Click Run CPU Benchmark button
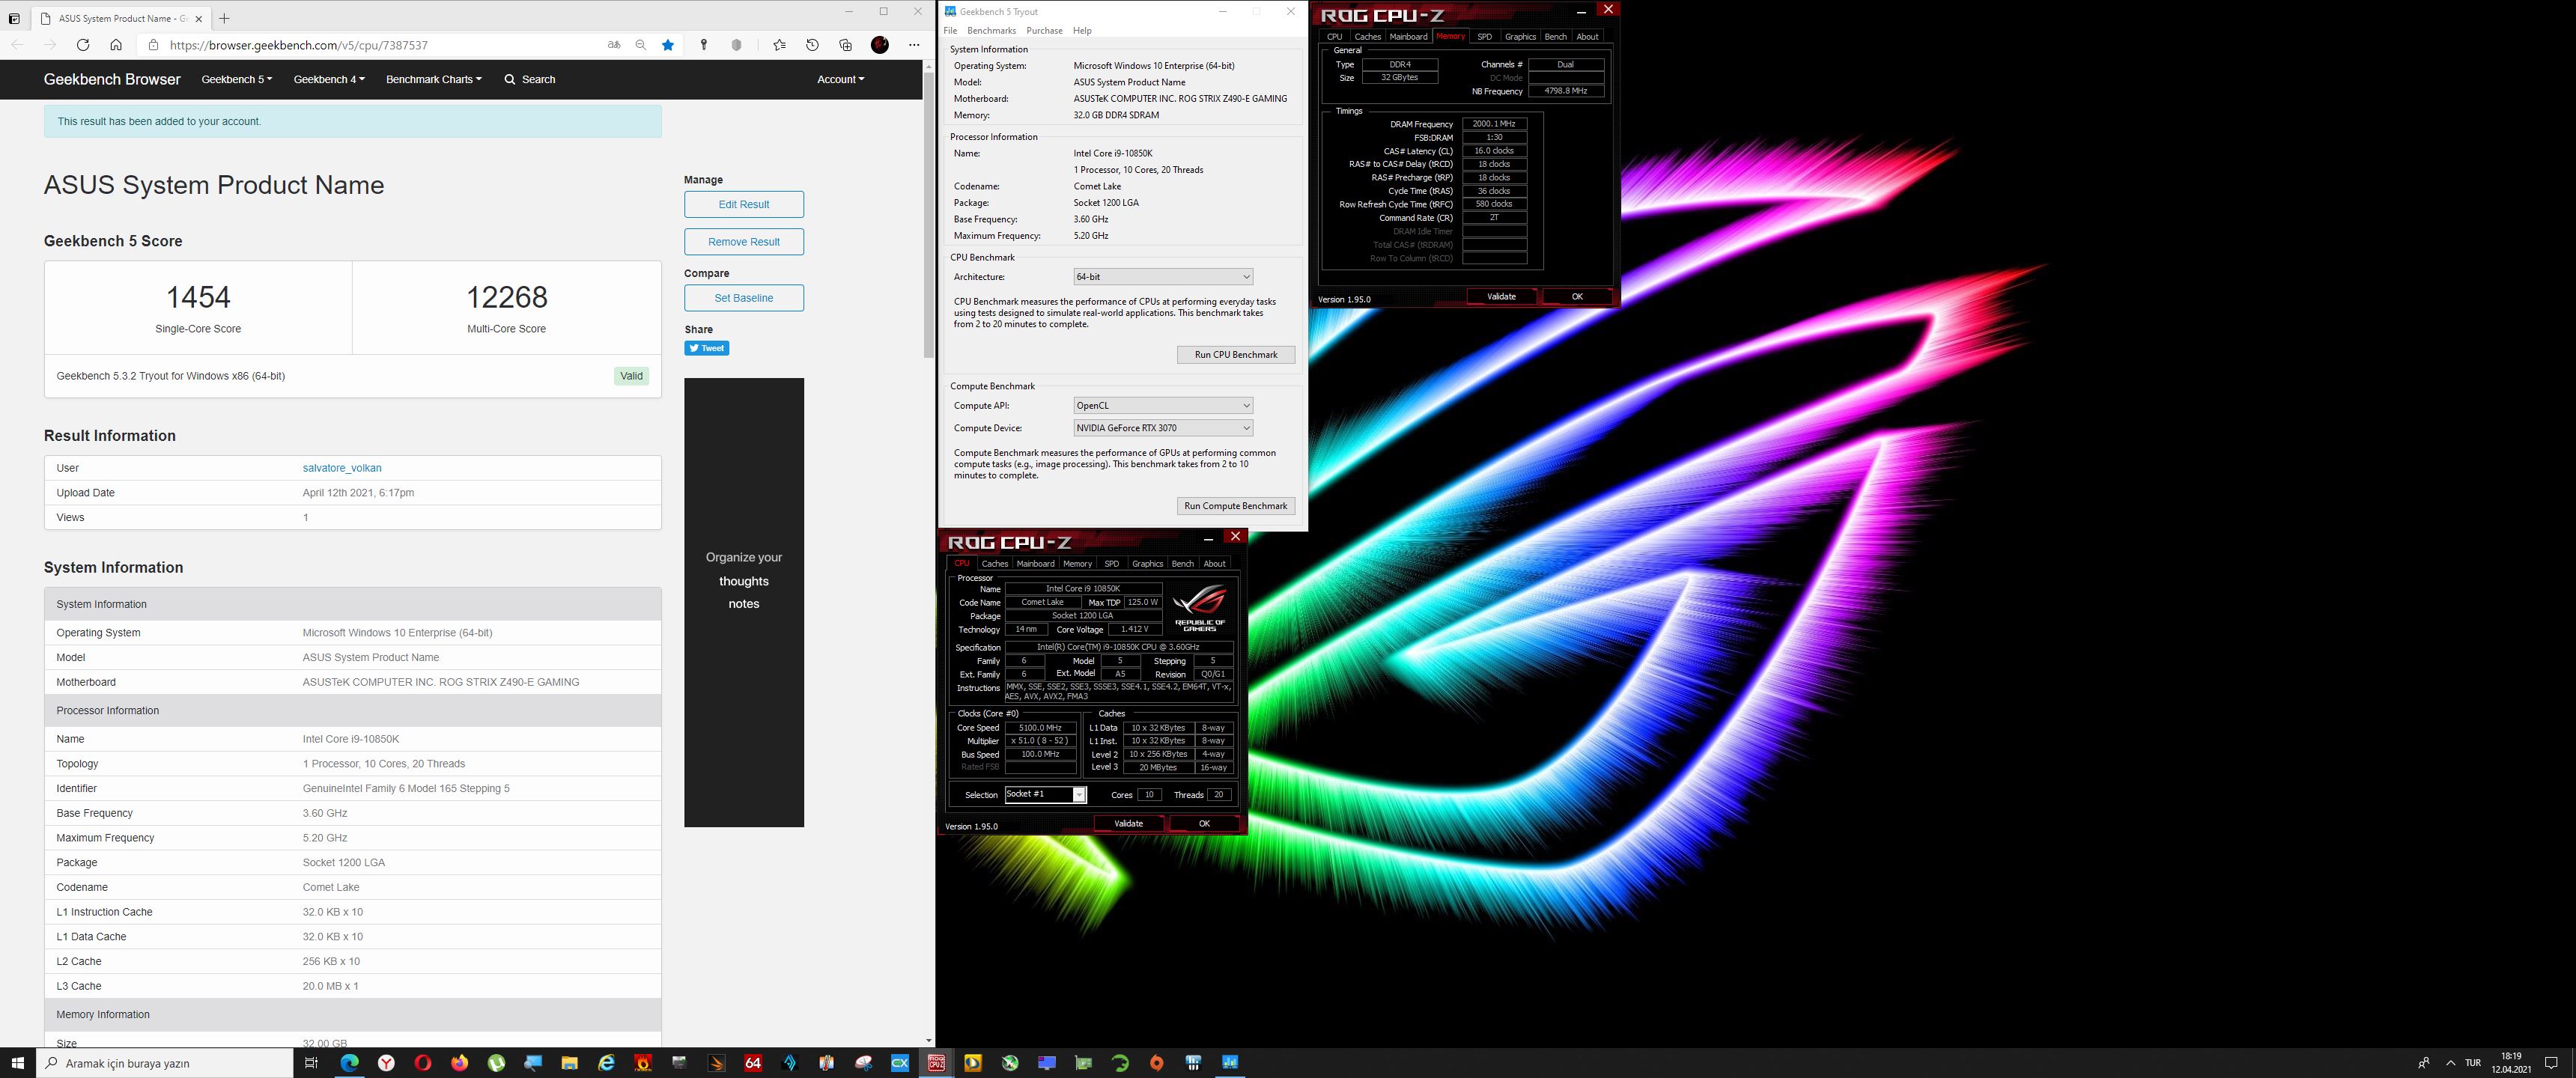The height and width of the screenshot is (1078, 2576). [x=1236, y=355]
